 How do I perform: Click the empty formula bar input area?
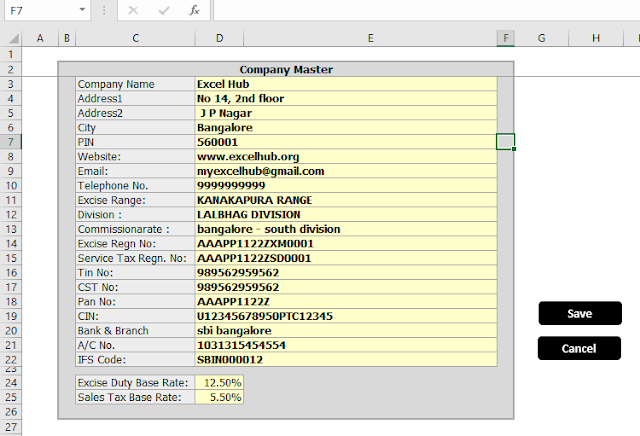click(426, 10)
